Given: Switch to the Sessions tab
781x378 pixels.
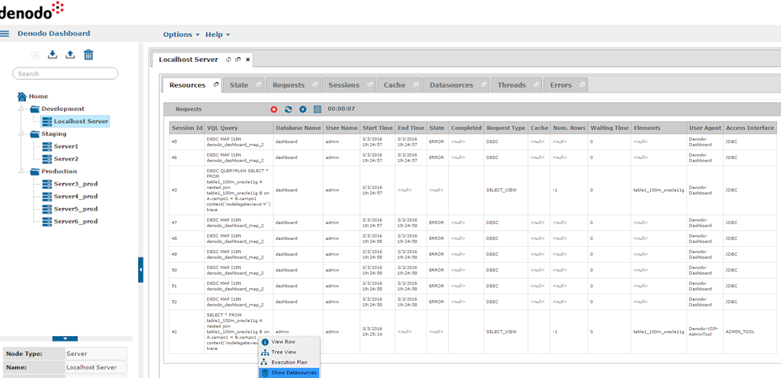Looking at the screenshot, I should click(344, 85).
